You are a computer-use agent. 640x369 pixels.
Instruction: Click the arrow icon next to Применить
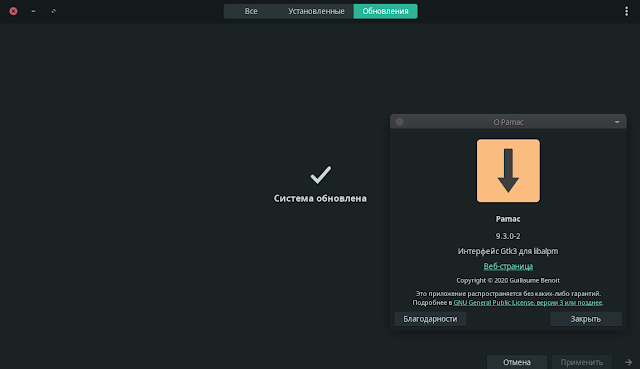tap(628, 362)
